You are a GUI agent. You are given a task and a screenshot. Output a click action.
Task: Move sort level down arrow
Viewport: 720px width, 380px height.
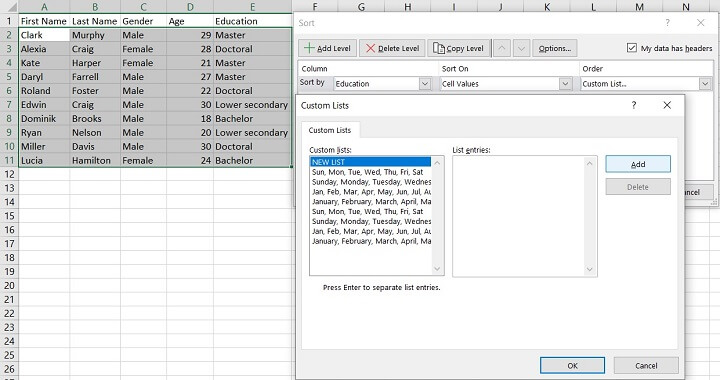pyautogui.click(x=521, y=48)
